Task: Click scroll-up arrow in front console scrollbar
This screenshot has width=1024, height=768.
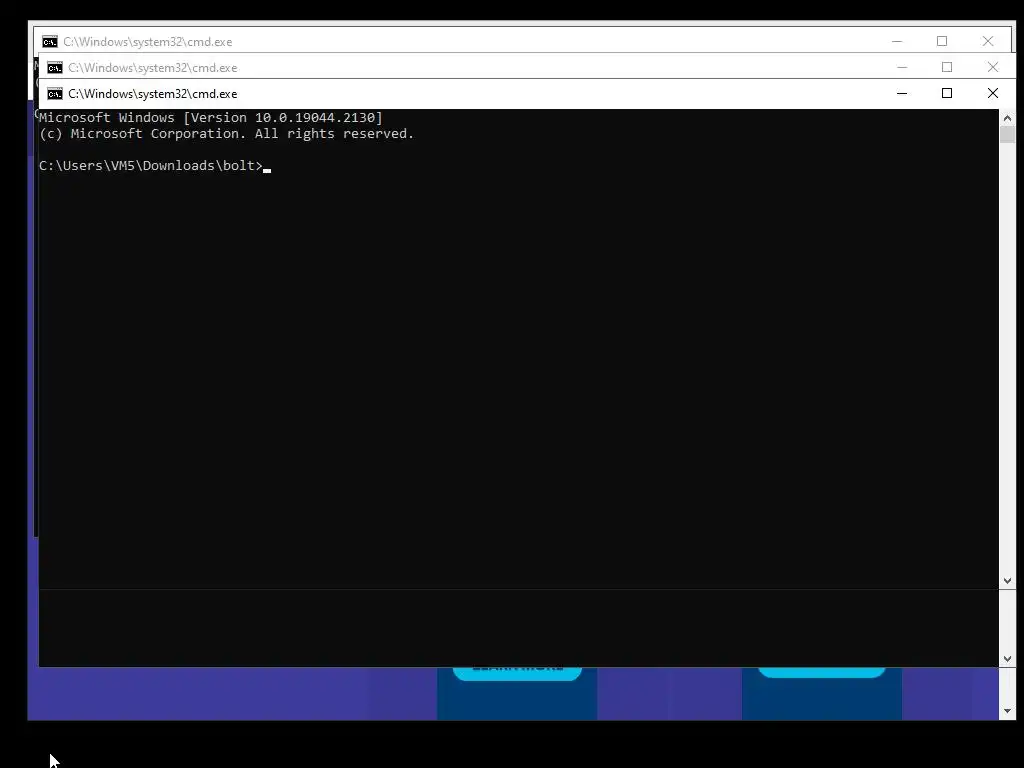Action: (x=1007, y=118)
